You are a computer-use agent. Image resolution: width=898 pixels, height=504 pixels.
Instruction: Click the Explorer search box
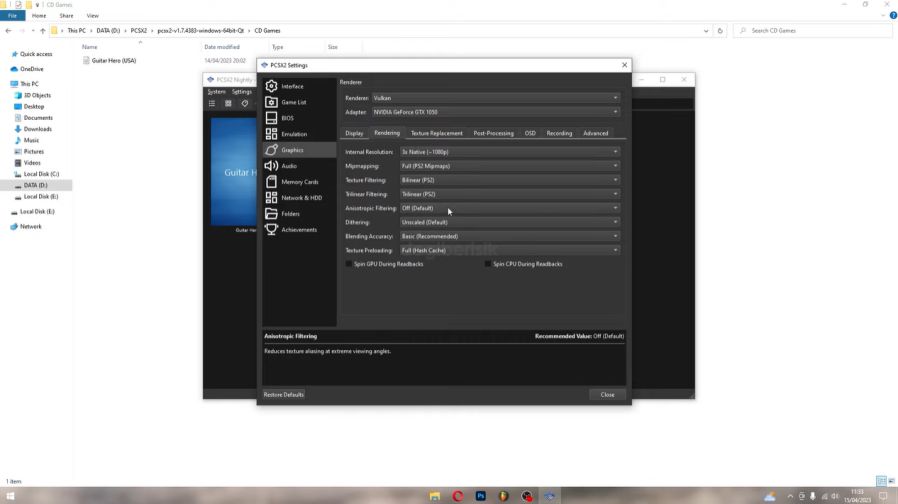click(813, 31)
